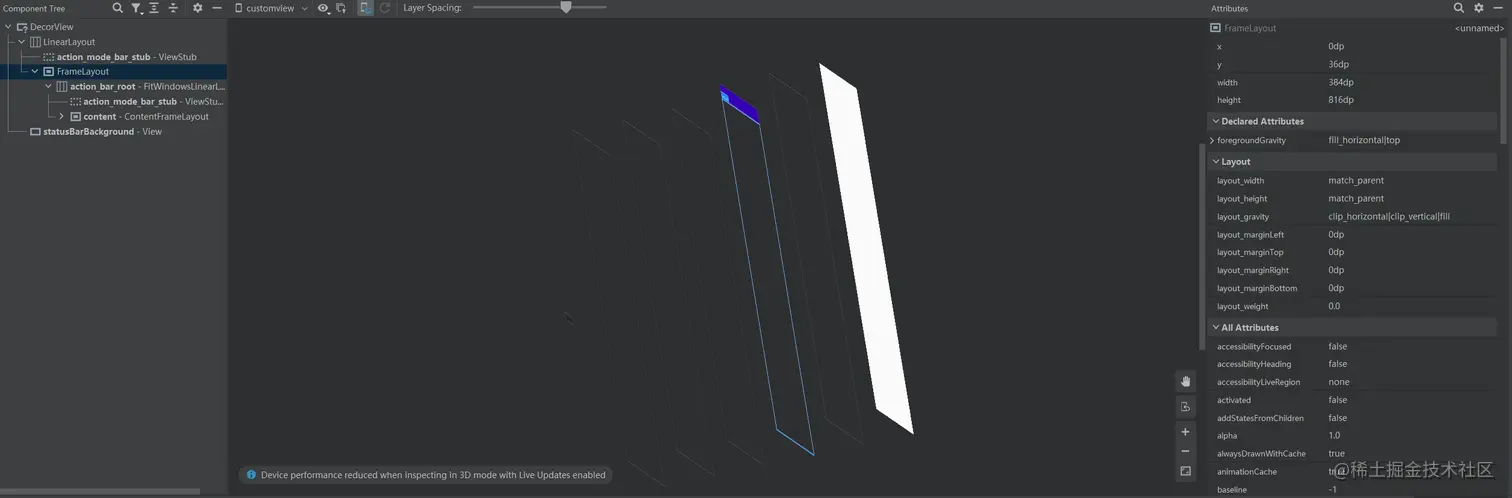Expand all nodes in the Component Tree
This screenshot has width=1512, height=498.
(154, 8)
